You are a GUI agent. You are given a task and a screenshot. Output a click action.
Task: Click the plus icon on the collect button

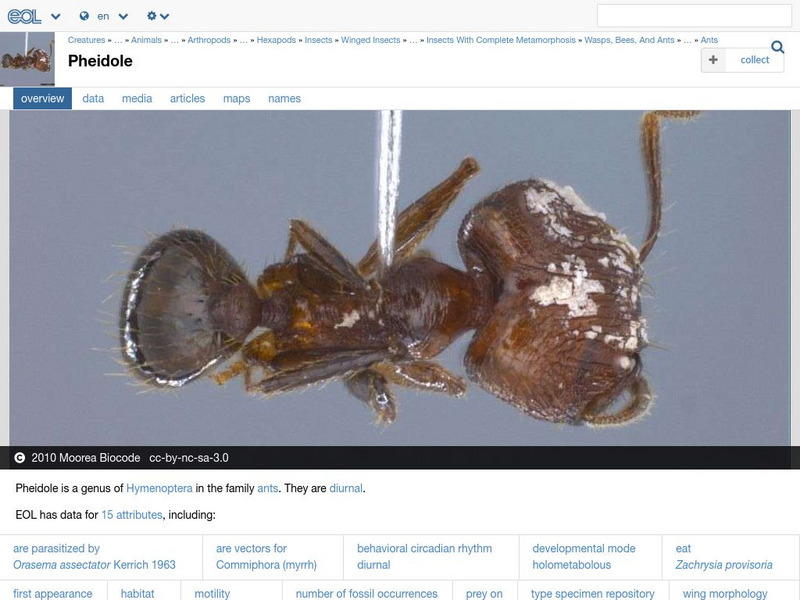713,60
